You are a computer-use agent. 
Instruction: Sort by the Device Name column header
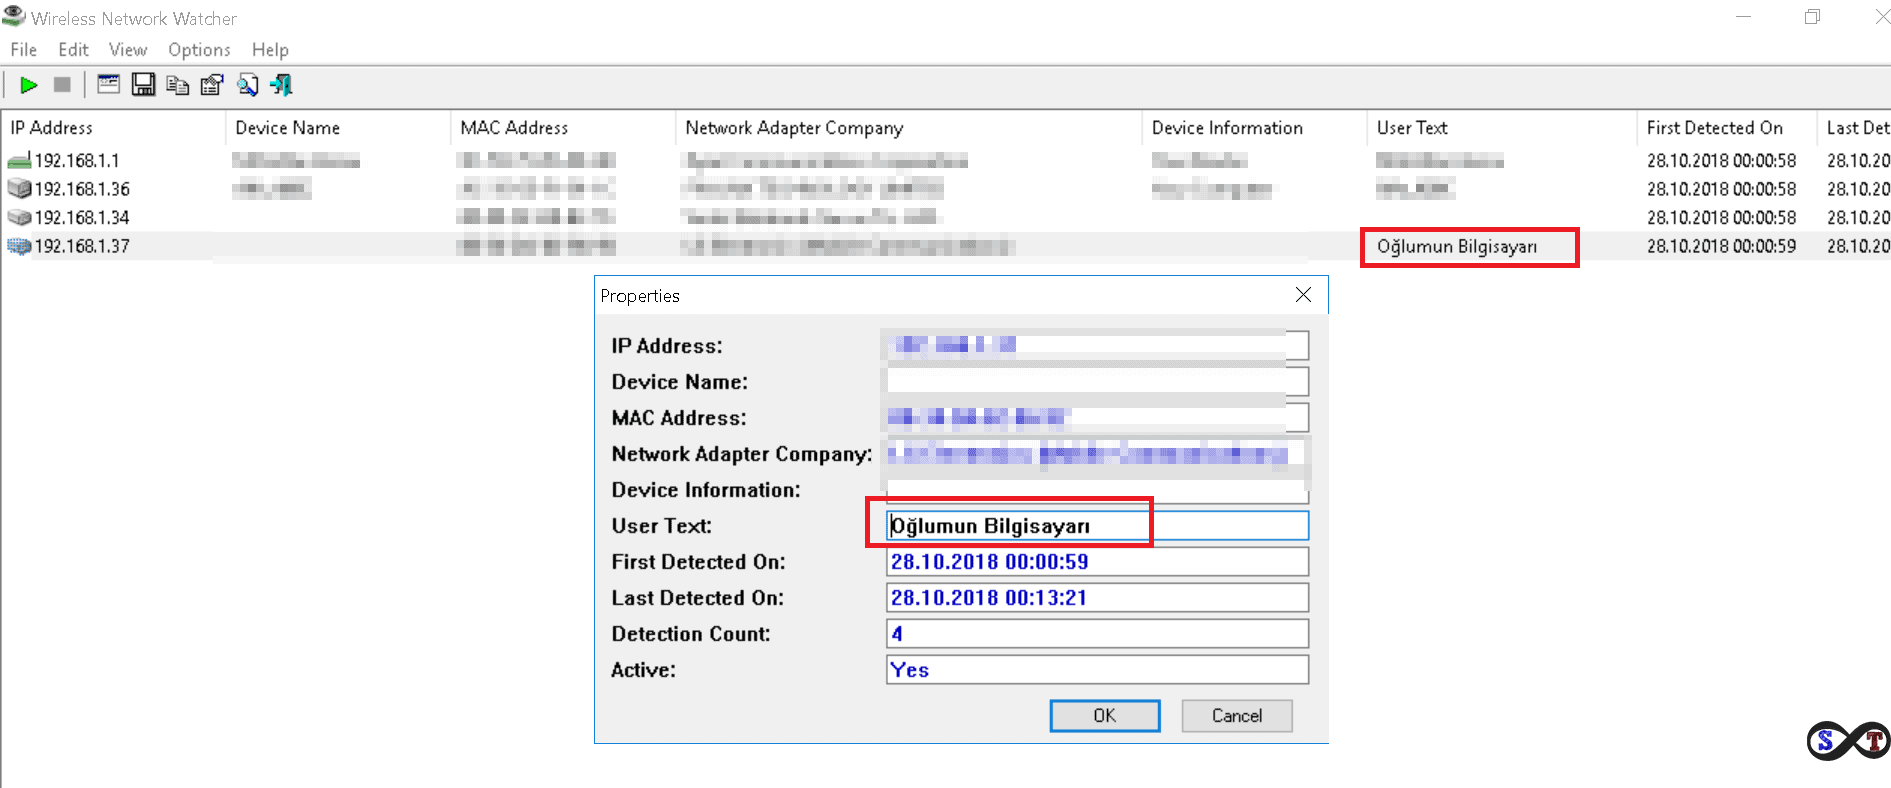click(338, 128)
